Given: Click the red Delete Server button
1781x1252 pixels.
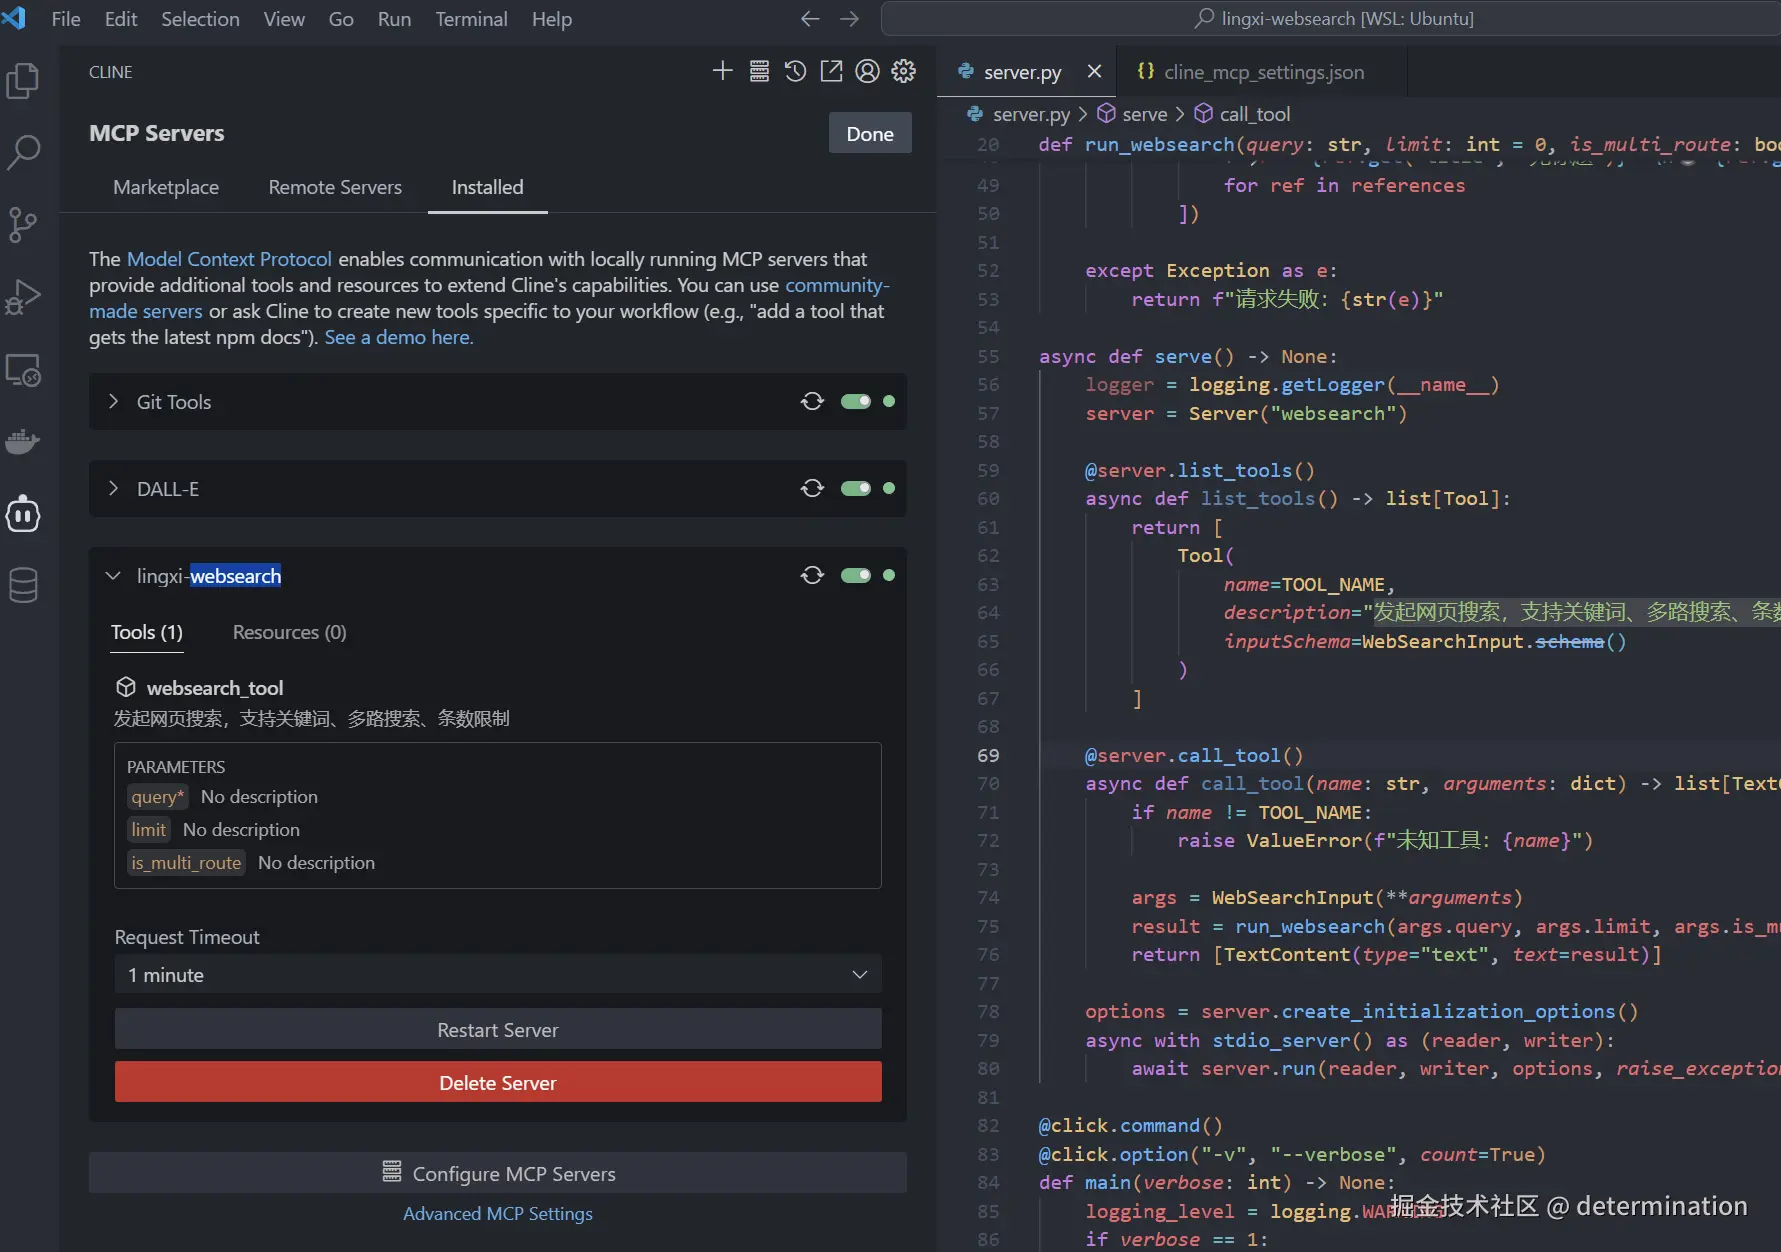Looking at the screenshot, I should [x=498, y=1082].
